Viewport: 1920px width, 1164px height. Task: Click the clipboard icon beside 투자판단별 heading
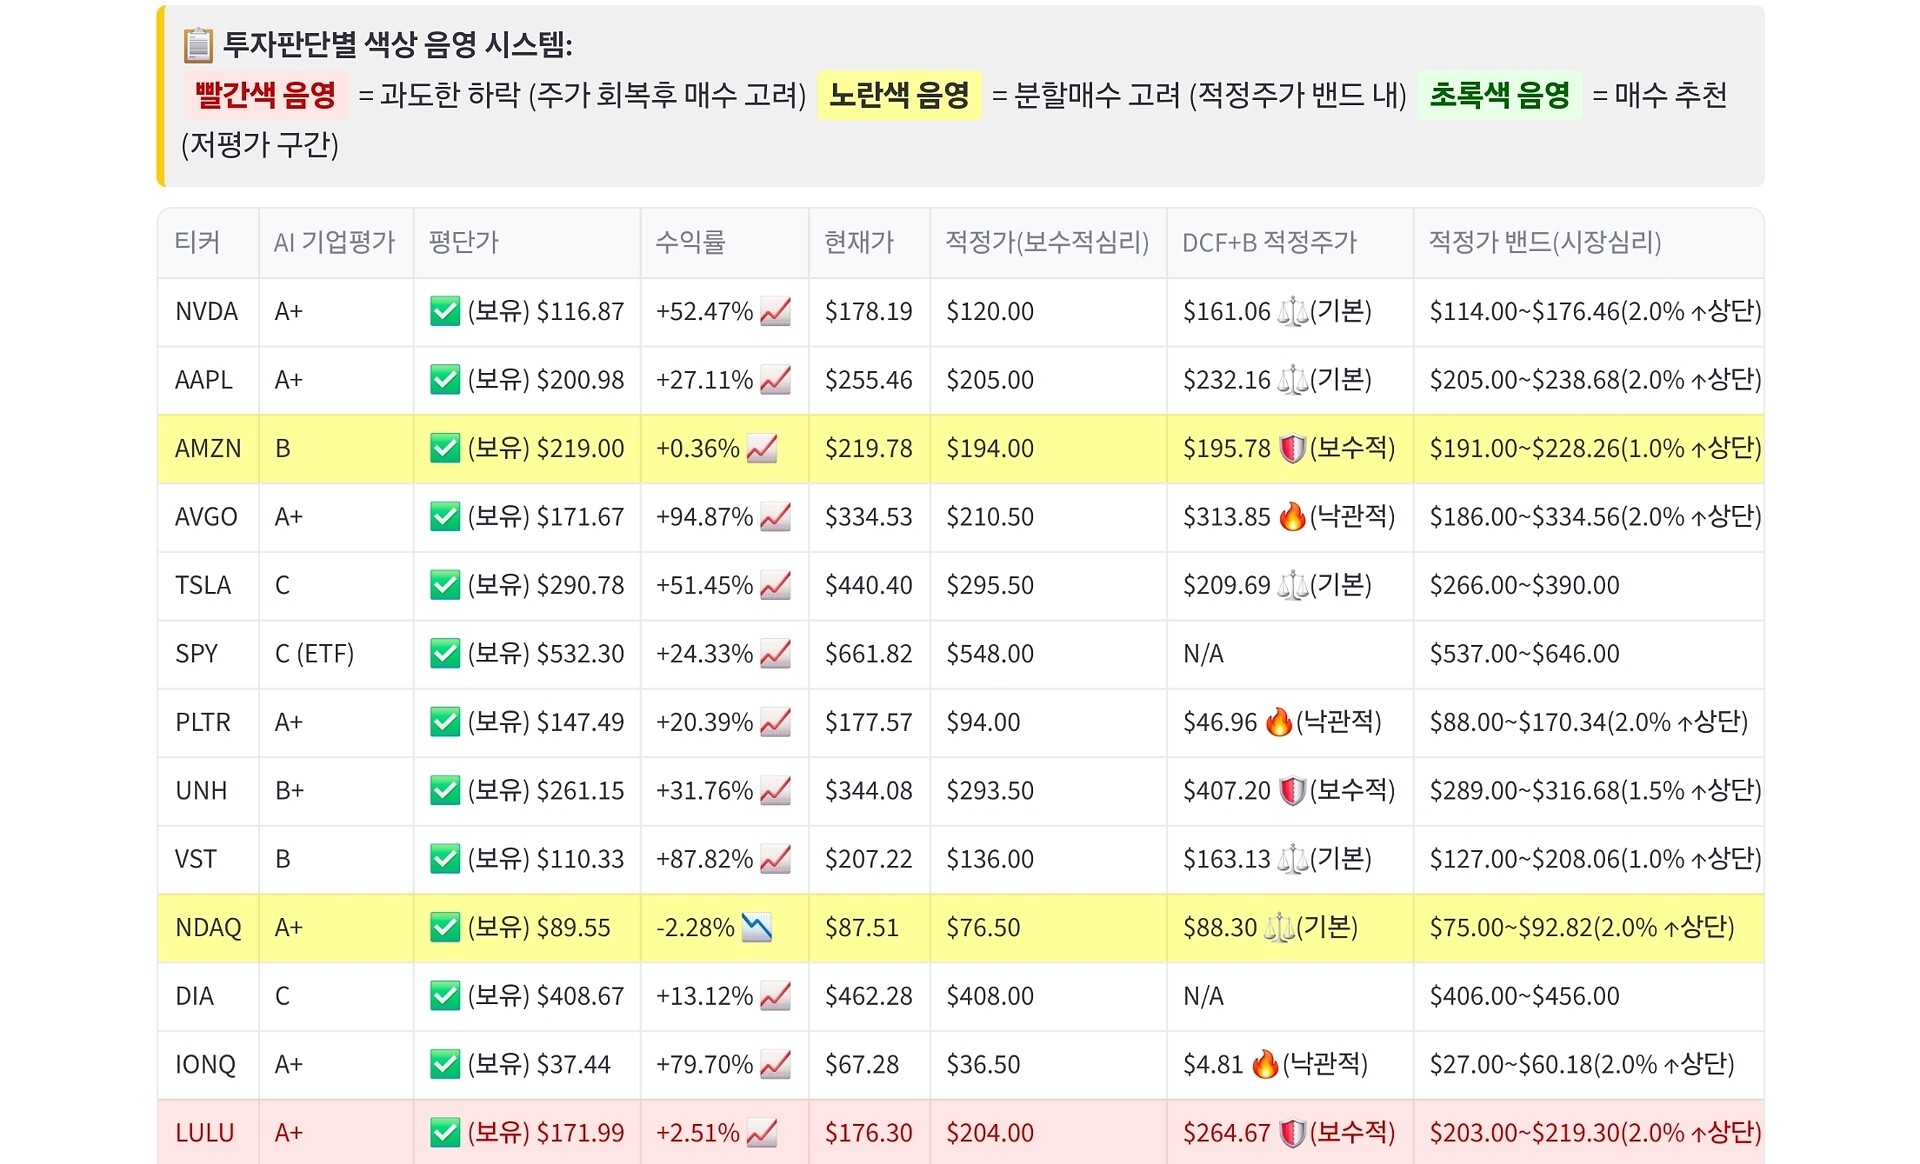pos(198,45)
